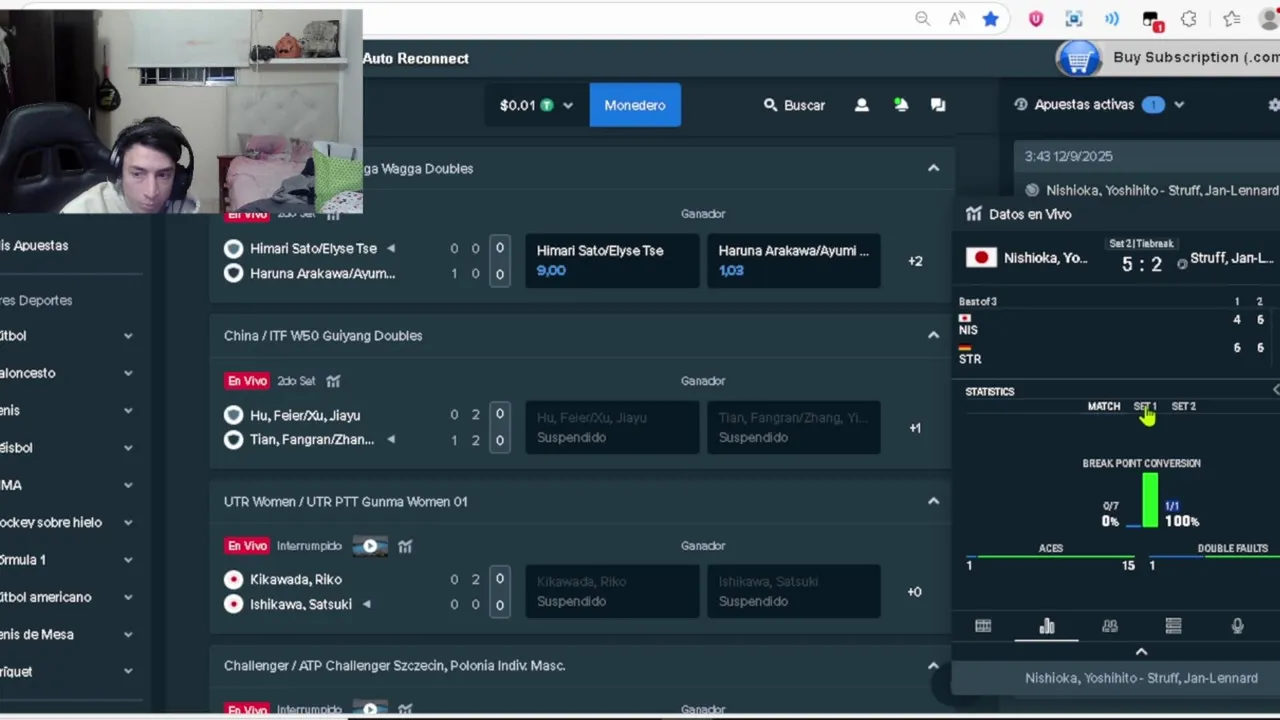This screenshot has width=1280, height=720.
Task: Open head-to-head players icon in live data panel
Action: (x=1110, y=626)
